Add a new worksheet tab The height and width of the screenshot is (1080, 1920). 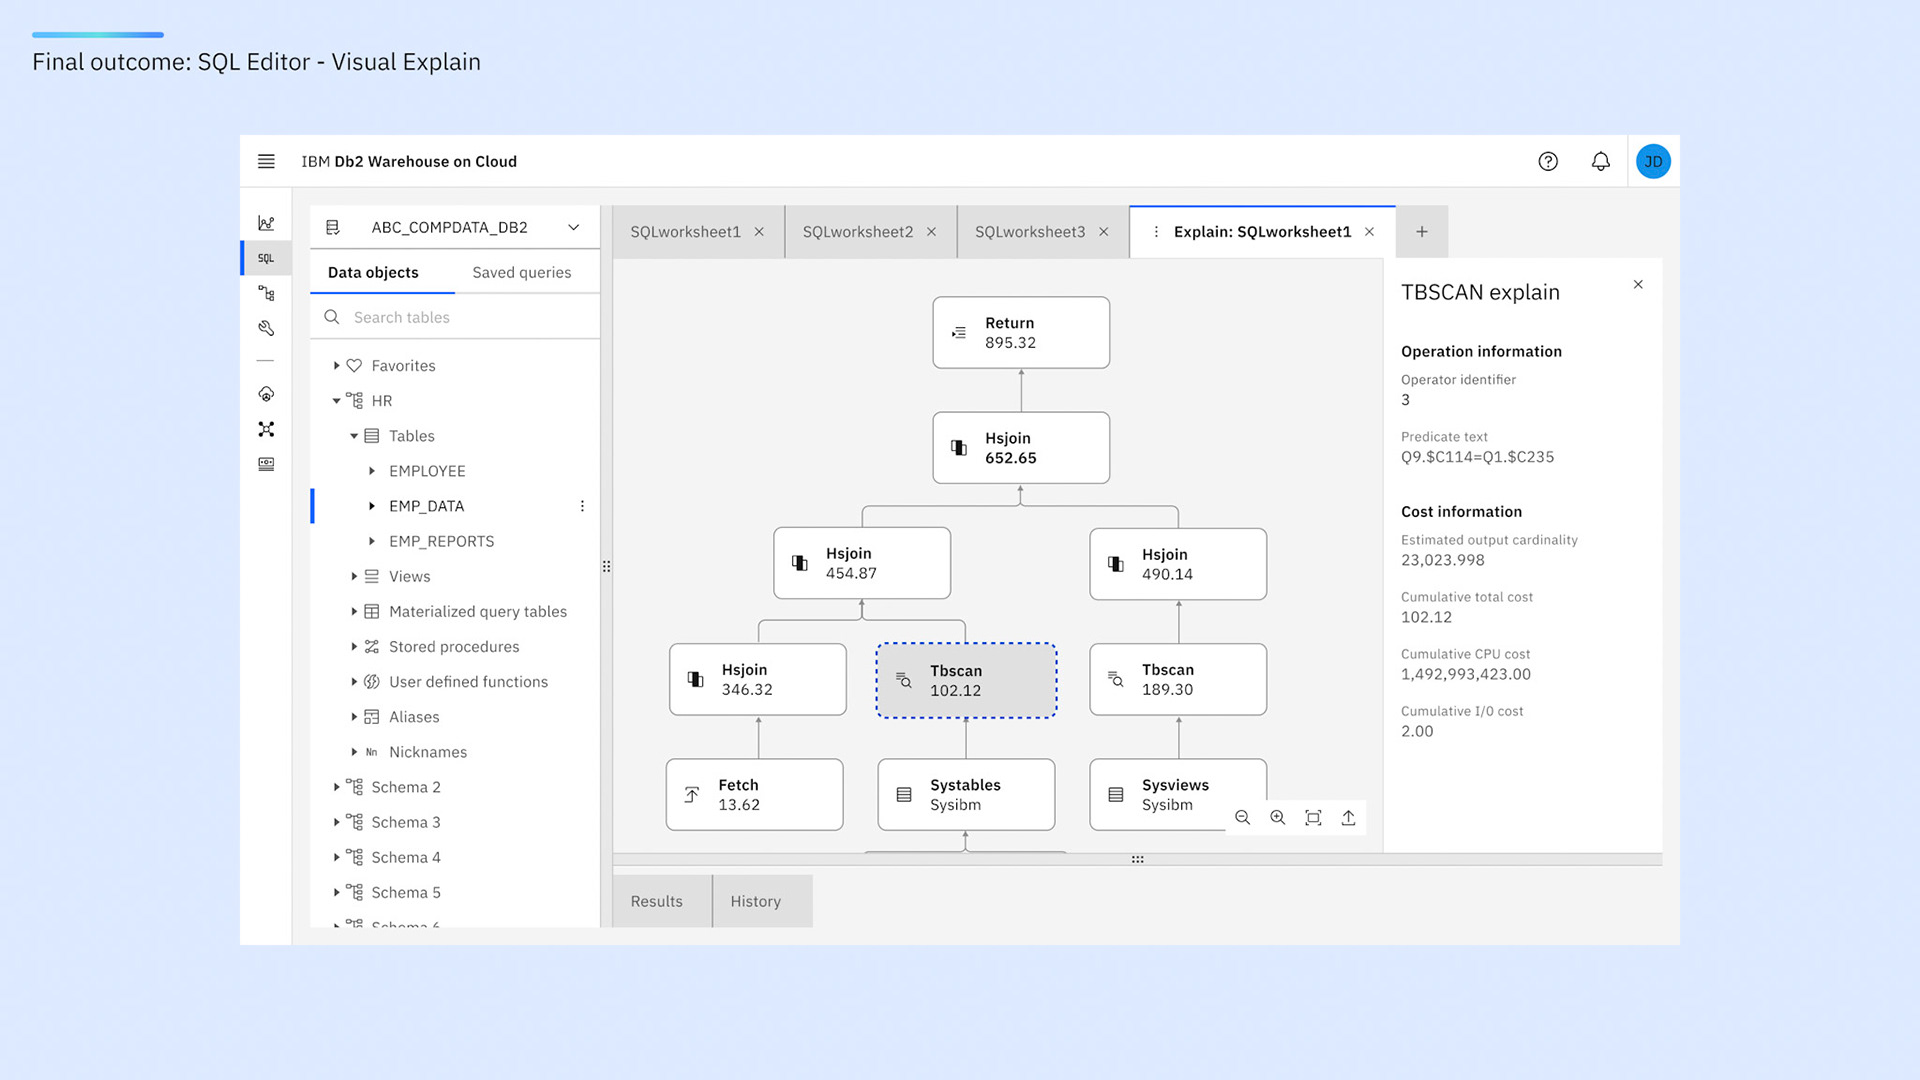1421,231
